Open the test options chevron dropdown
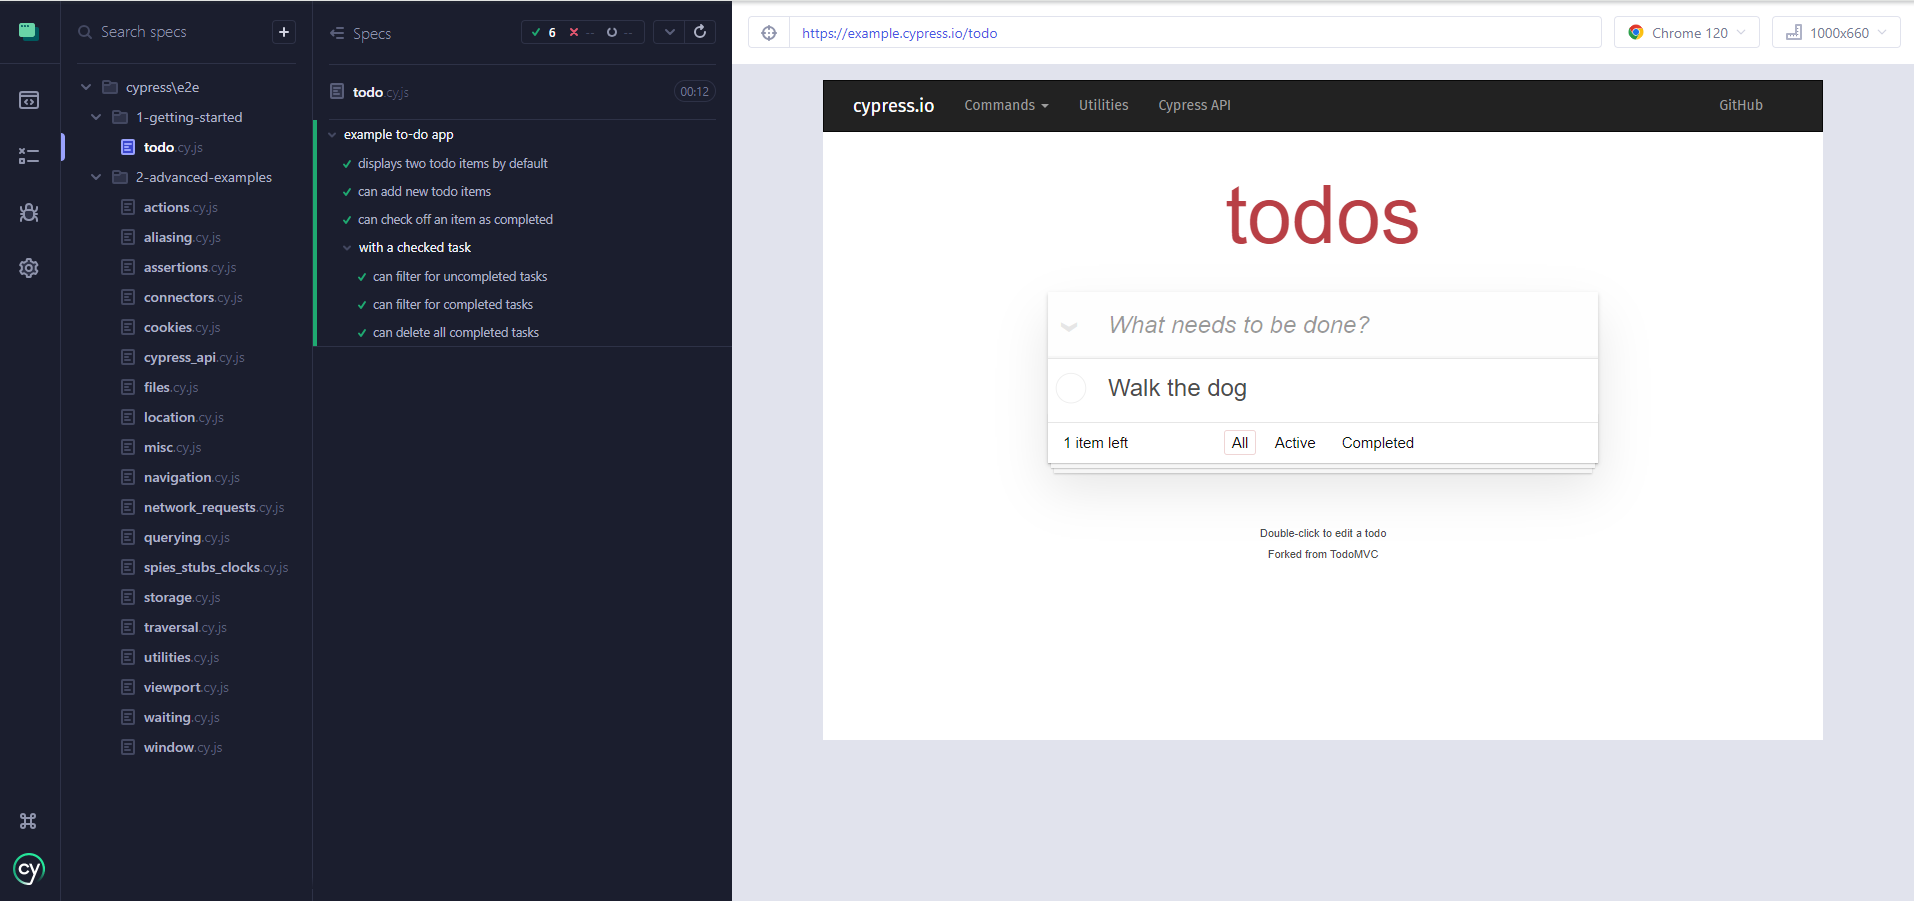Screen dimensions: 1914x901 [670, 32]
